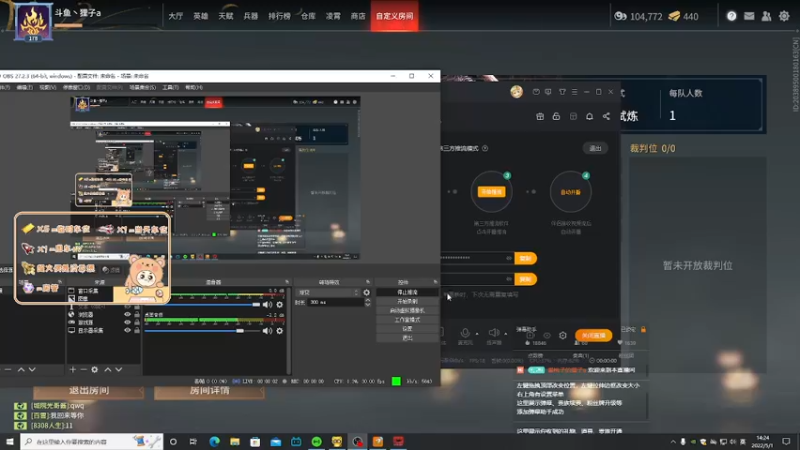
Task: Go to the 排行榜 tab
Action: click(x=279, y=16)
